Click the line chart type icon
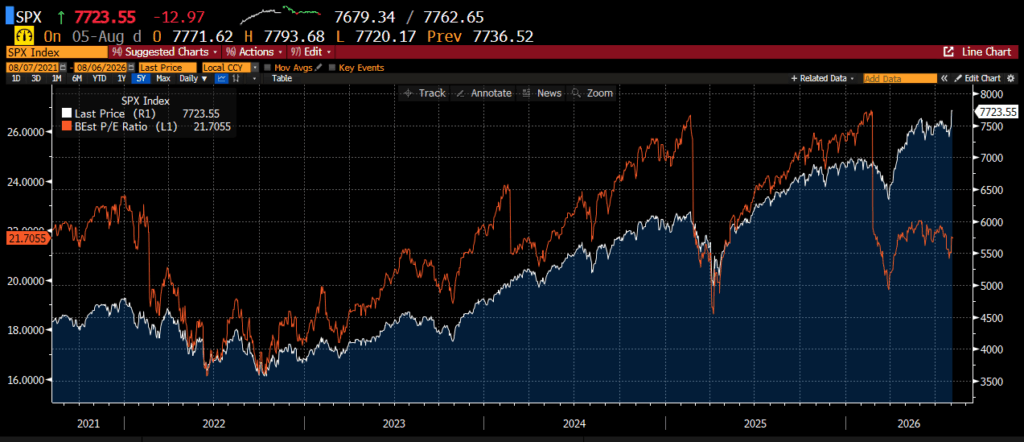1024x442 pixels. pos(221,78)
